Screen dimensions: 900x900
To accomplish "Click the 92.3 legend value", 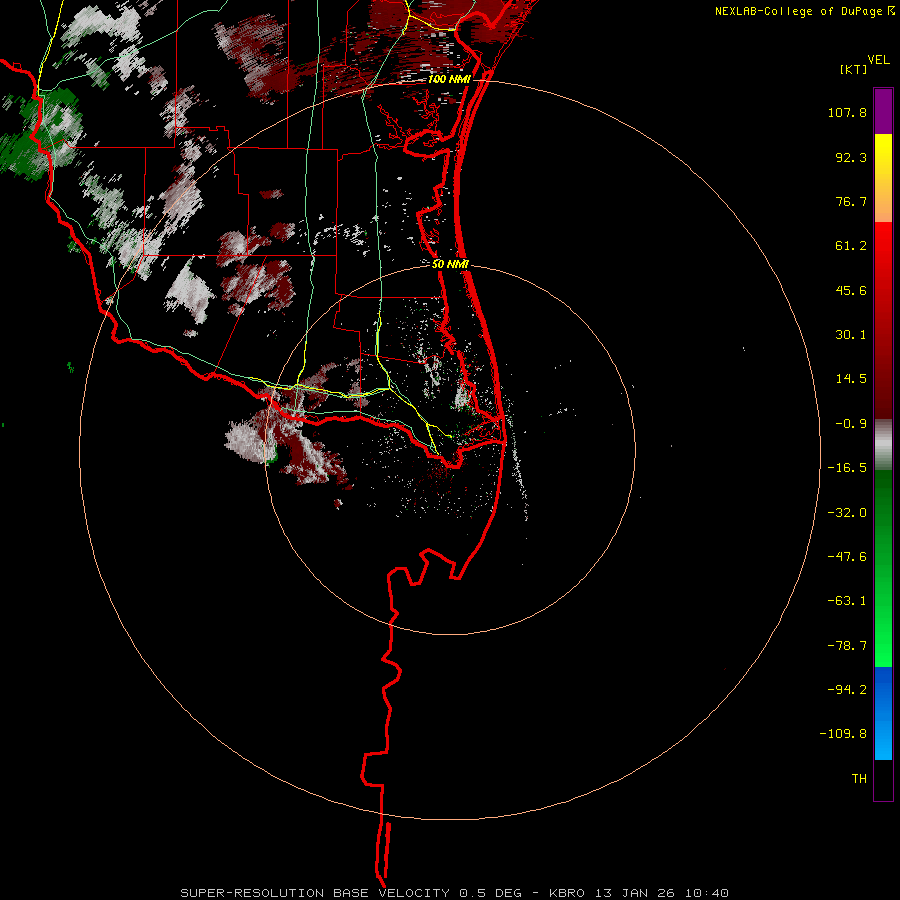I will [851, 157].
